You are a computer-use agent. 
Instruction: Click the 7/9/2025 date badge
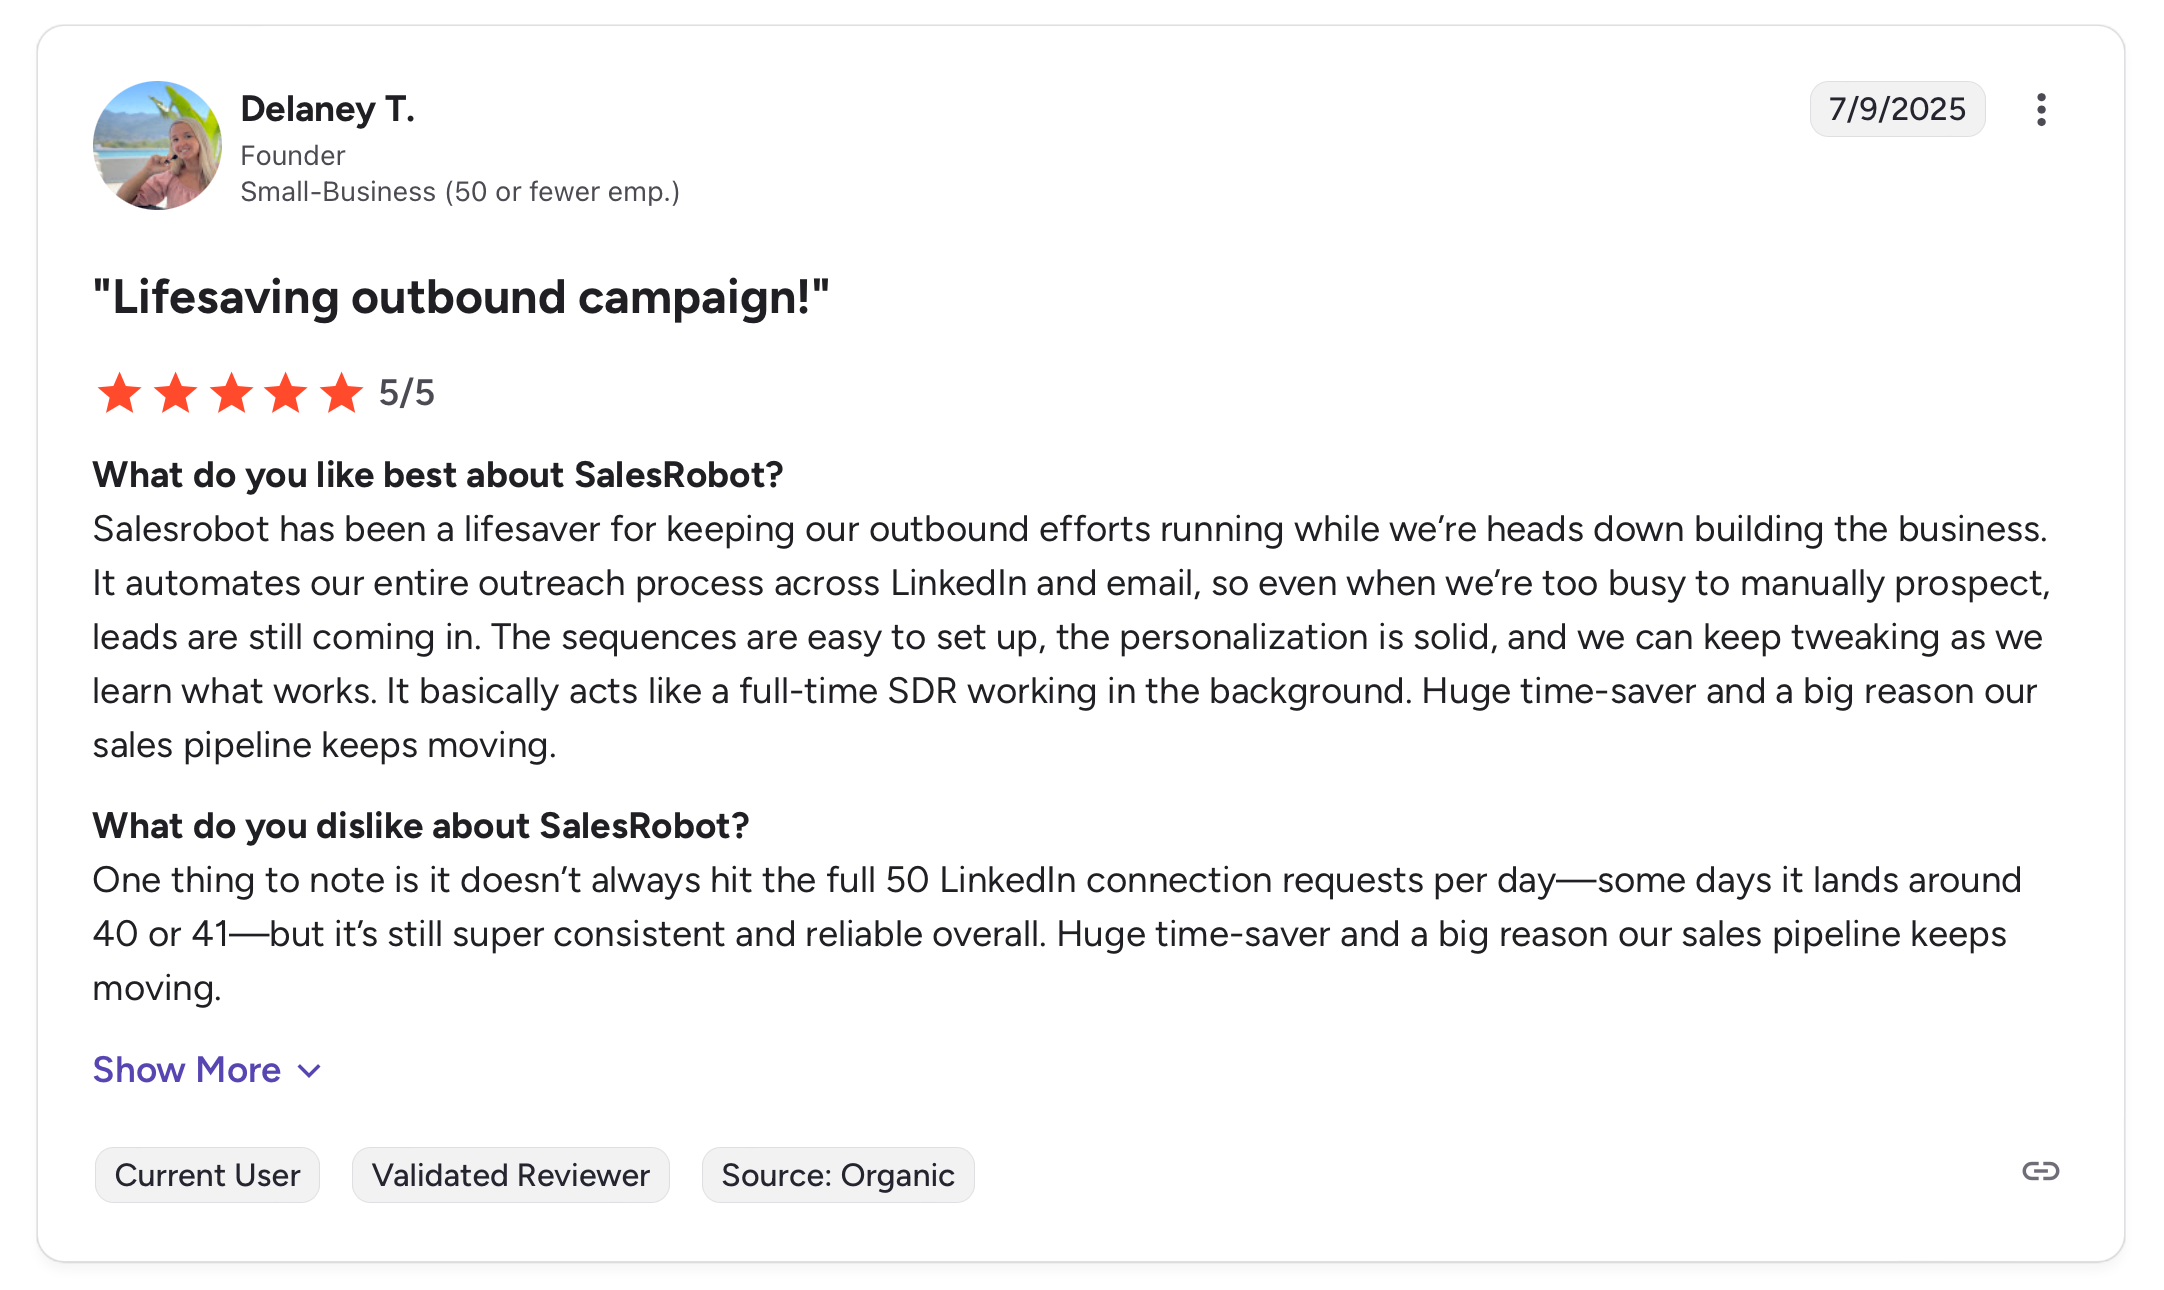click(1897, 109)
